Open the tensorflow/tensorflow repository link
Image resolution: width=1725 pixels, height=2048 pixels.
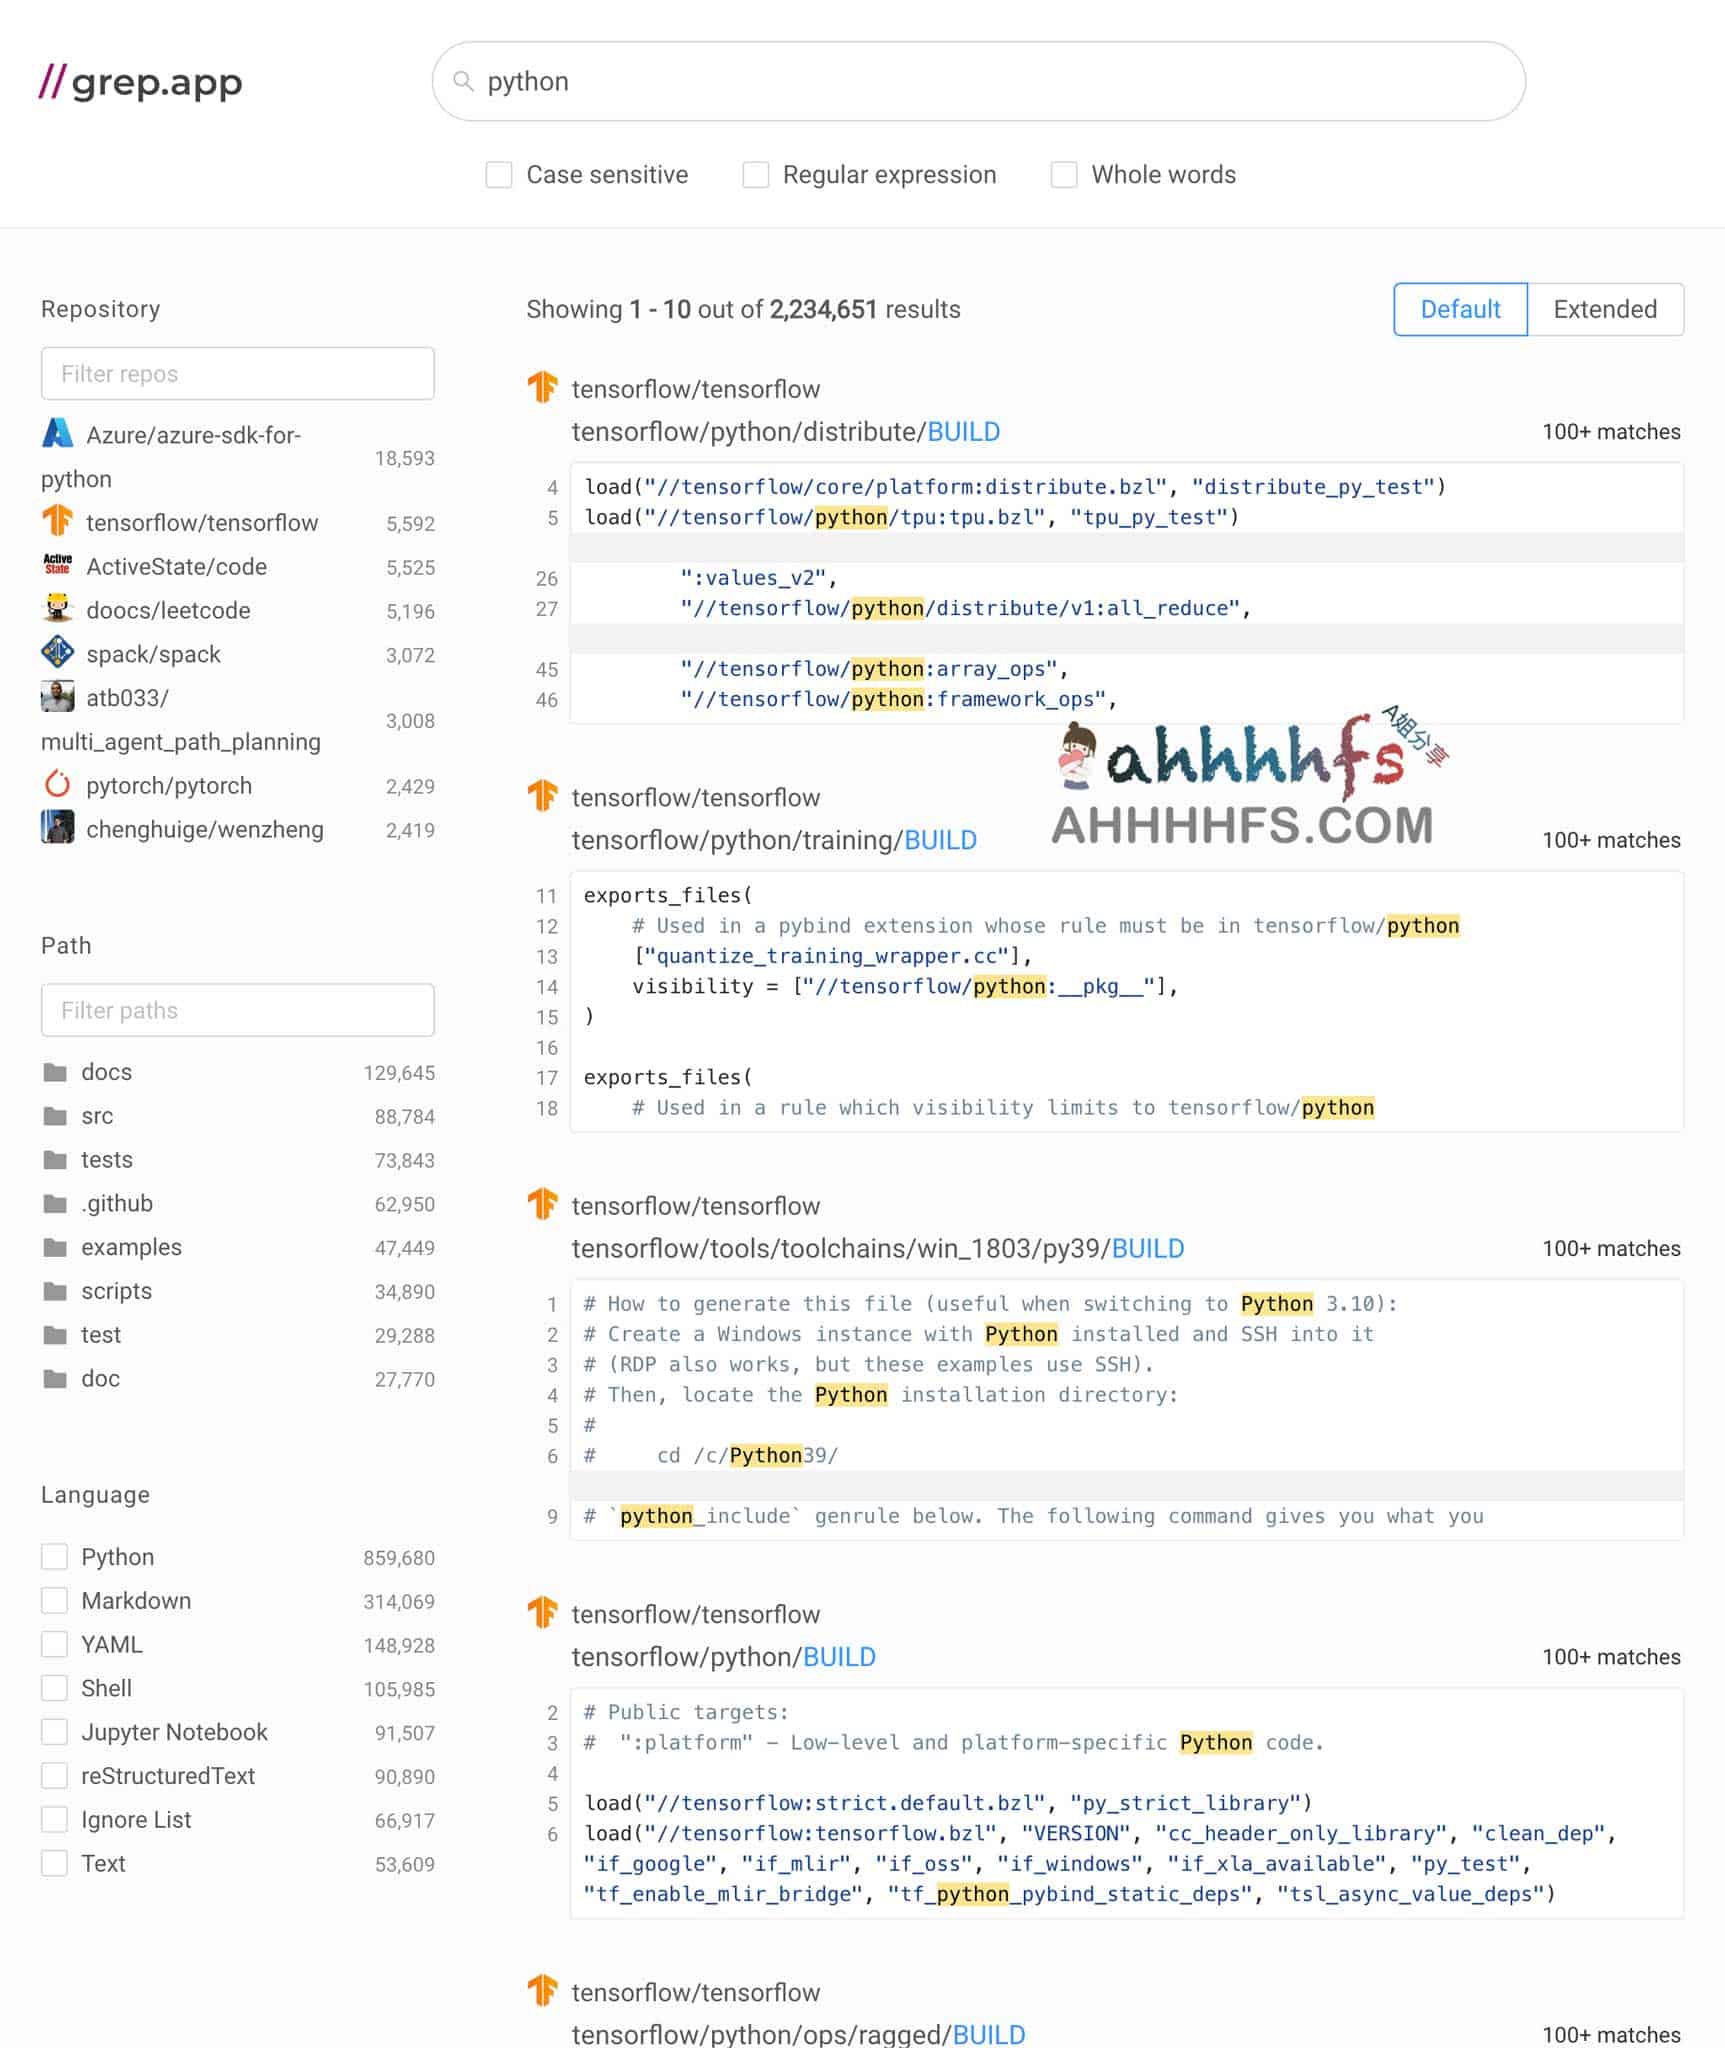[695, 389]
